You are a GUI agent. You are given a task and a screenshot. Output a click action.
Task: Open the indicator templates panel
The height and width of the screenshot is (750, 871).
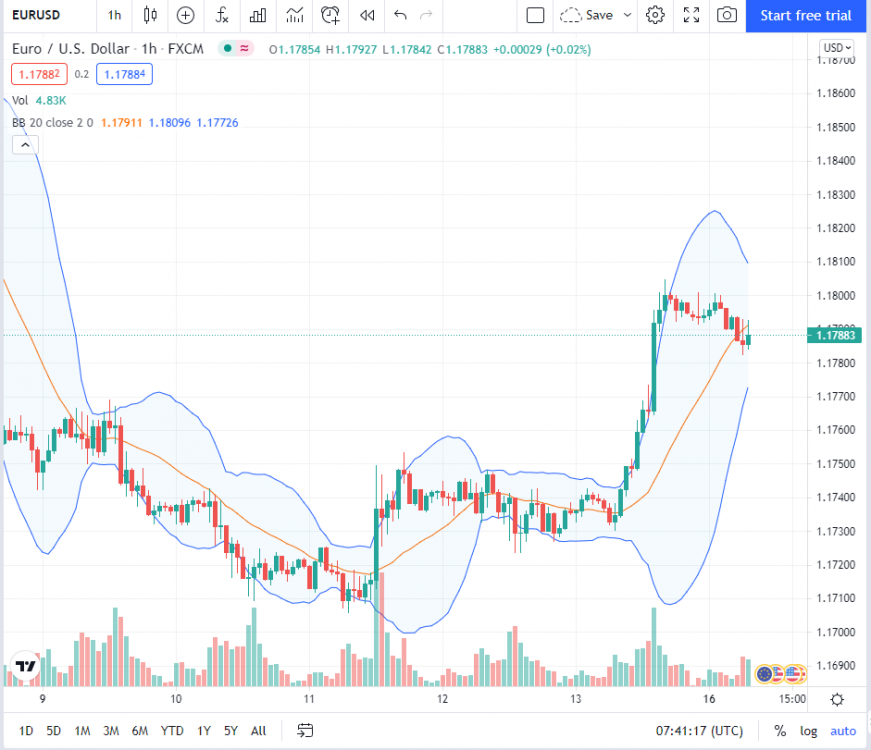point(257,16)
